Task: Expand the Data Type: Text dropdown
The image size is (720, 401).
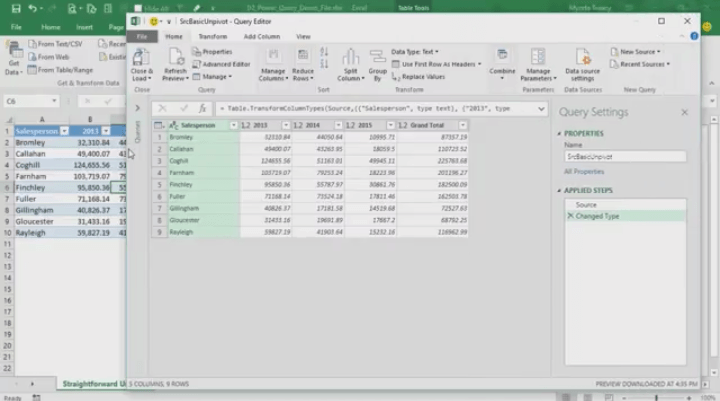Action: [x=416, y=51]
